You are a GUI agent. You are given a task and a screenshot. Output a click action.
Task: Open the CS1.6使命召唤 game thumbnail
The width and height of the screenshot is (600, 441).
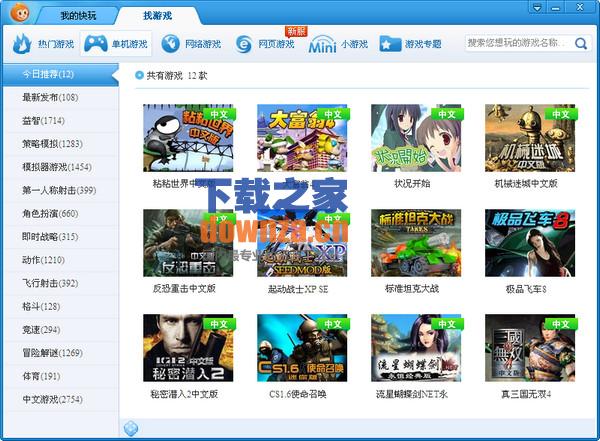pyautogui.click(x=302, y=348)
